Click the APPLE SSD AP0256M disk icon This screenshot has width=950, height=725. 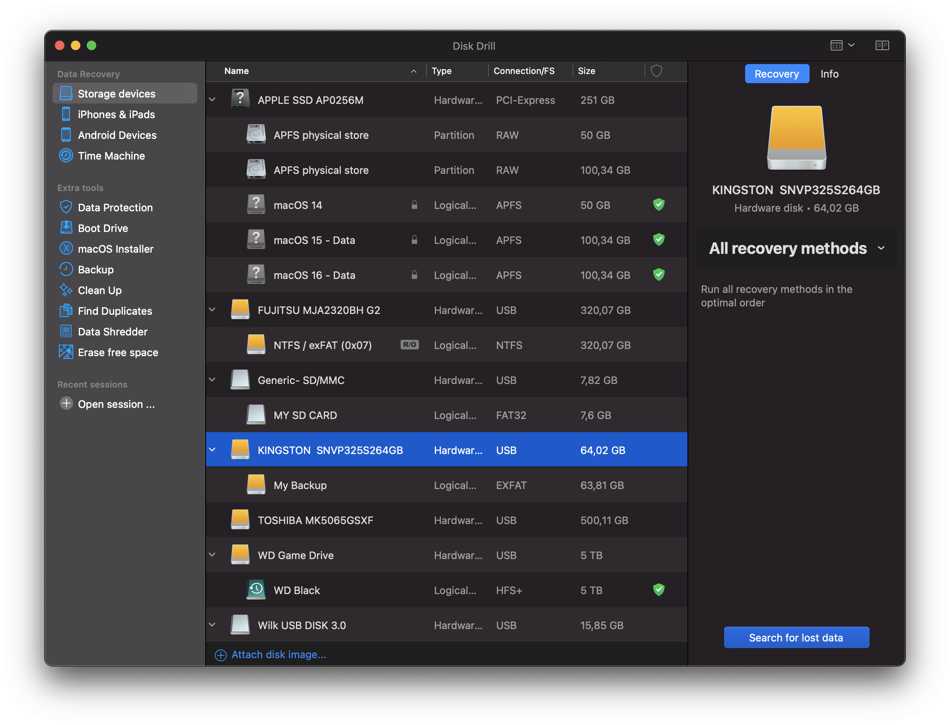[x=241, y=99]
